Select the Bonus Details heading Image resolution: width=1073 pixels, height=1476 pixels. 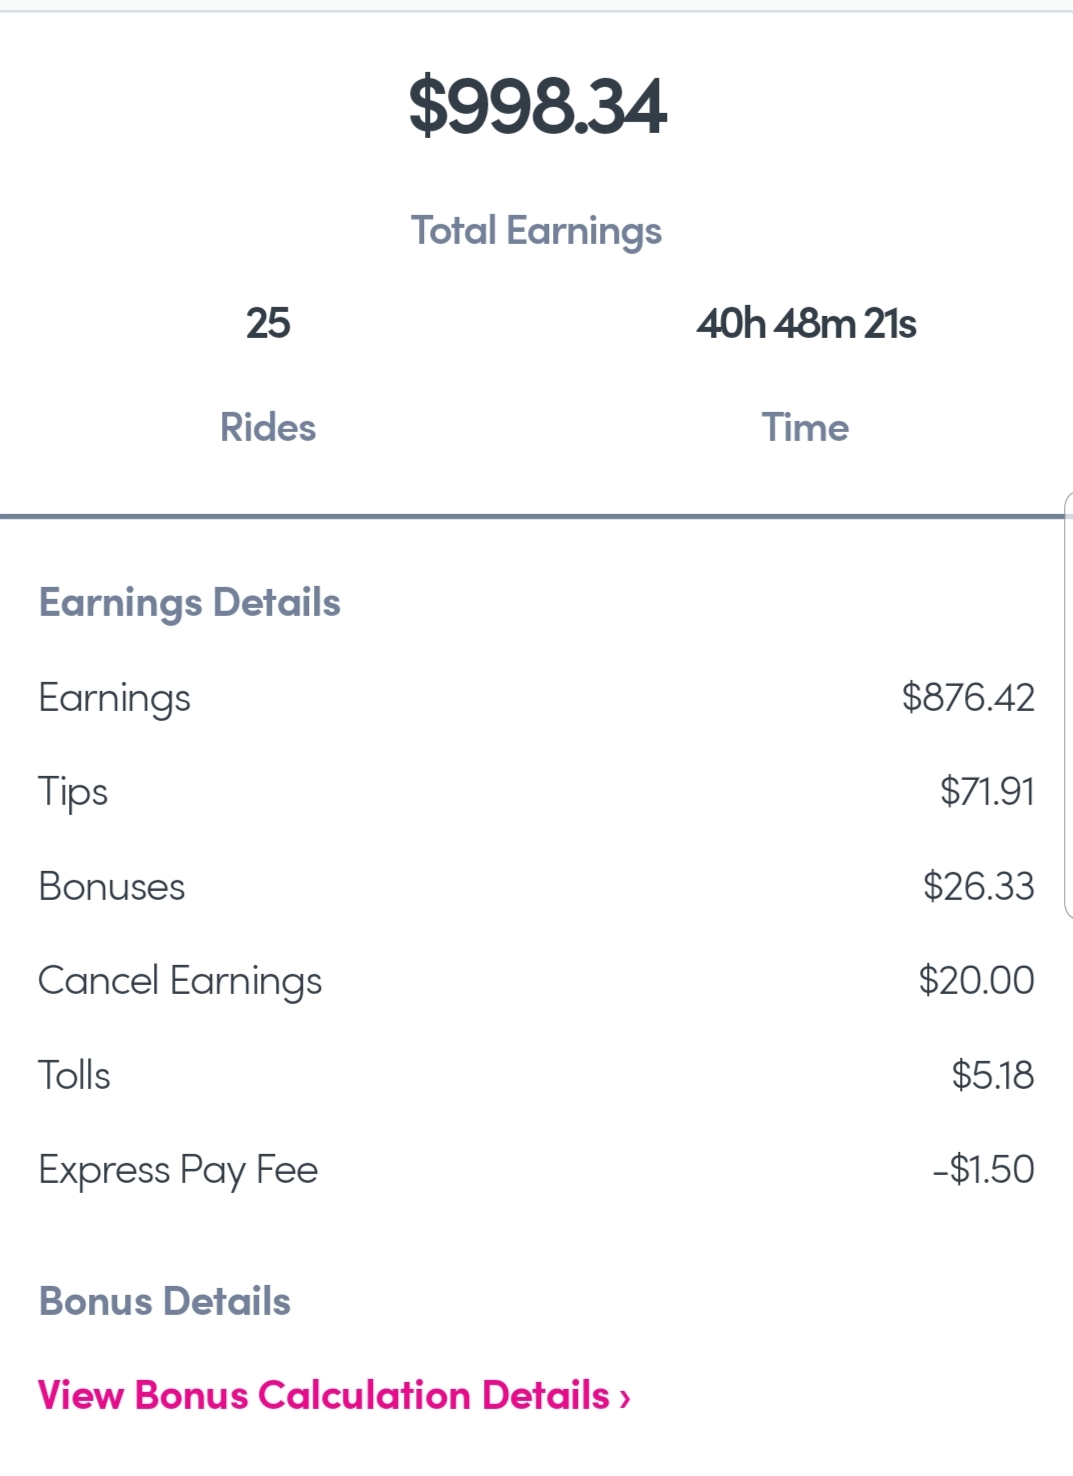165,1302
